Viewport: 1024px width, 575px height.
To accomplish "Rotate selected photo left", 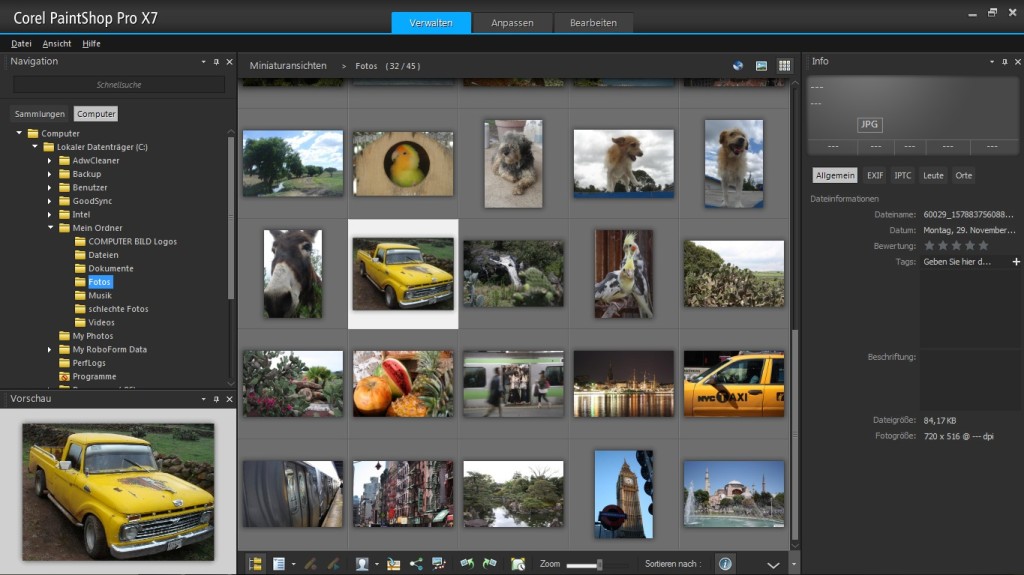I will click(x=467, y=564).
